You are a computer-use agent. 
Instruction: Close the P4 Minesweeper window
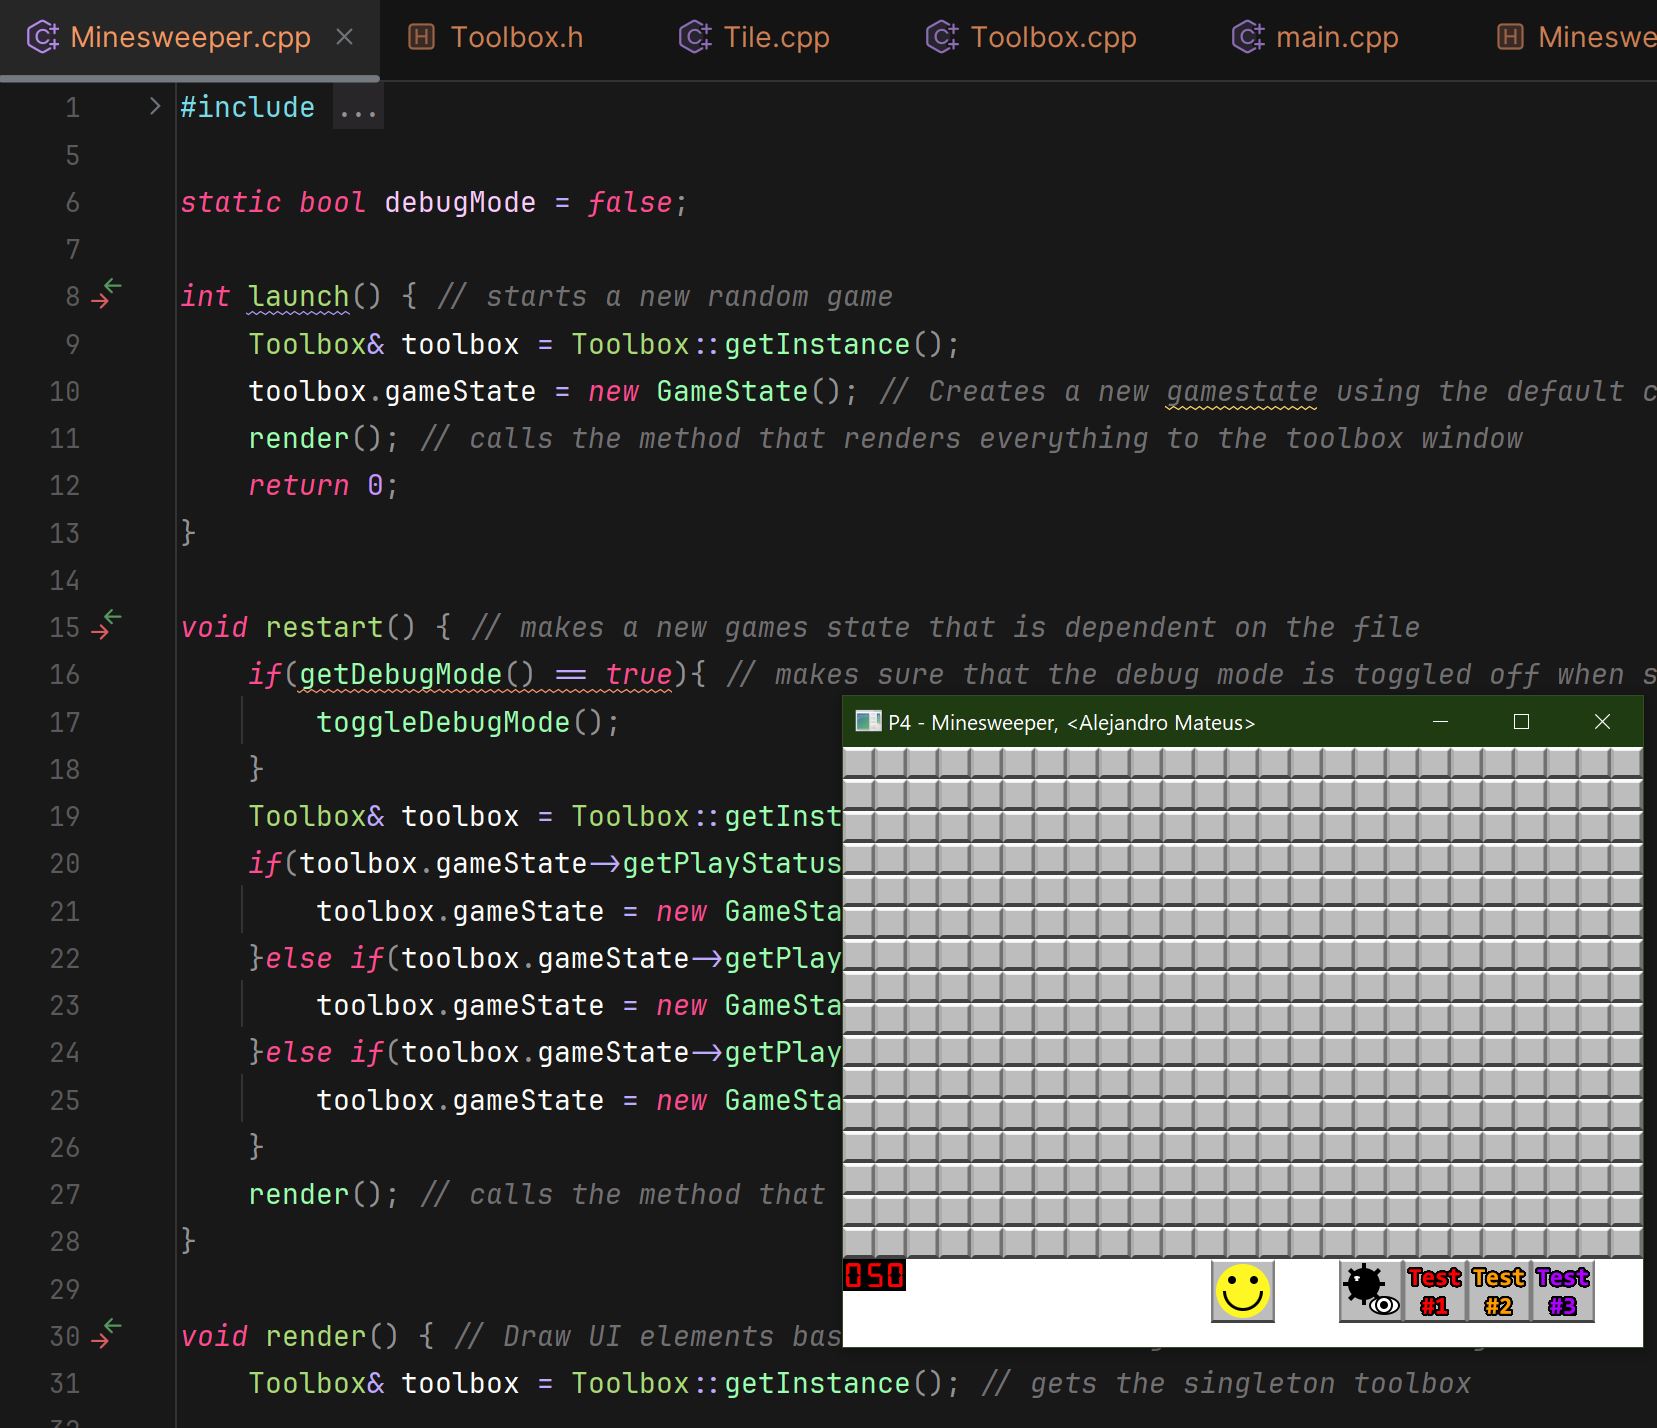pyautogui.click(x=1602, y=722)
